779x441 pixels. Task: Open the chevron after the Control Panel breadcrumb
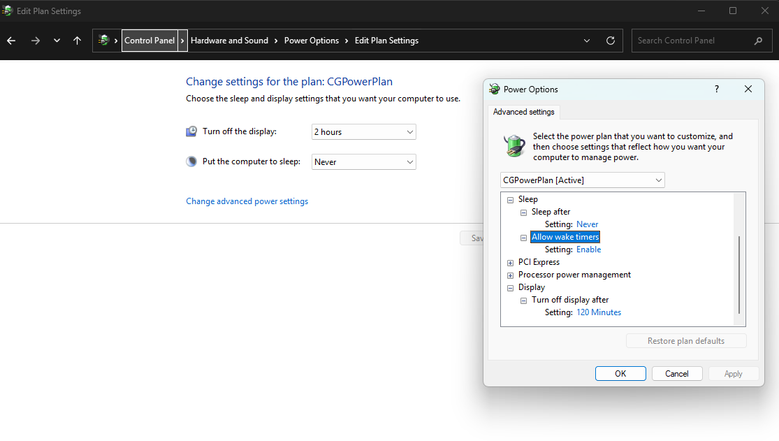tap(182, 41)
